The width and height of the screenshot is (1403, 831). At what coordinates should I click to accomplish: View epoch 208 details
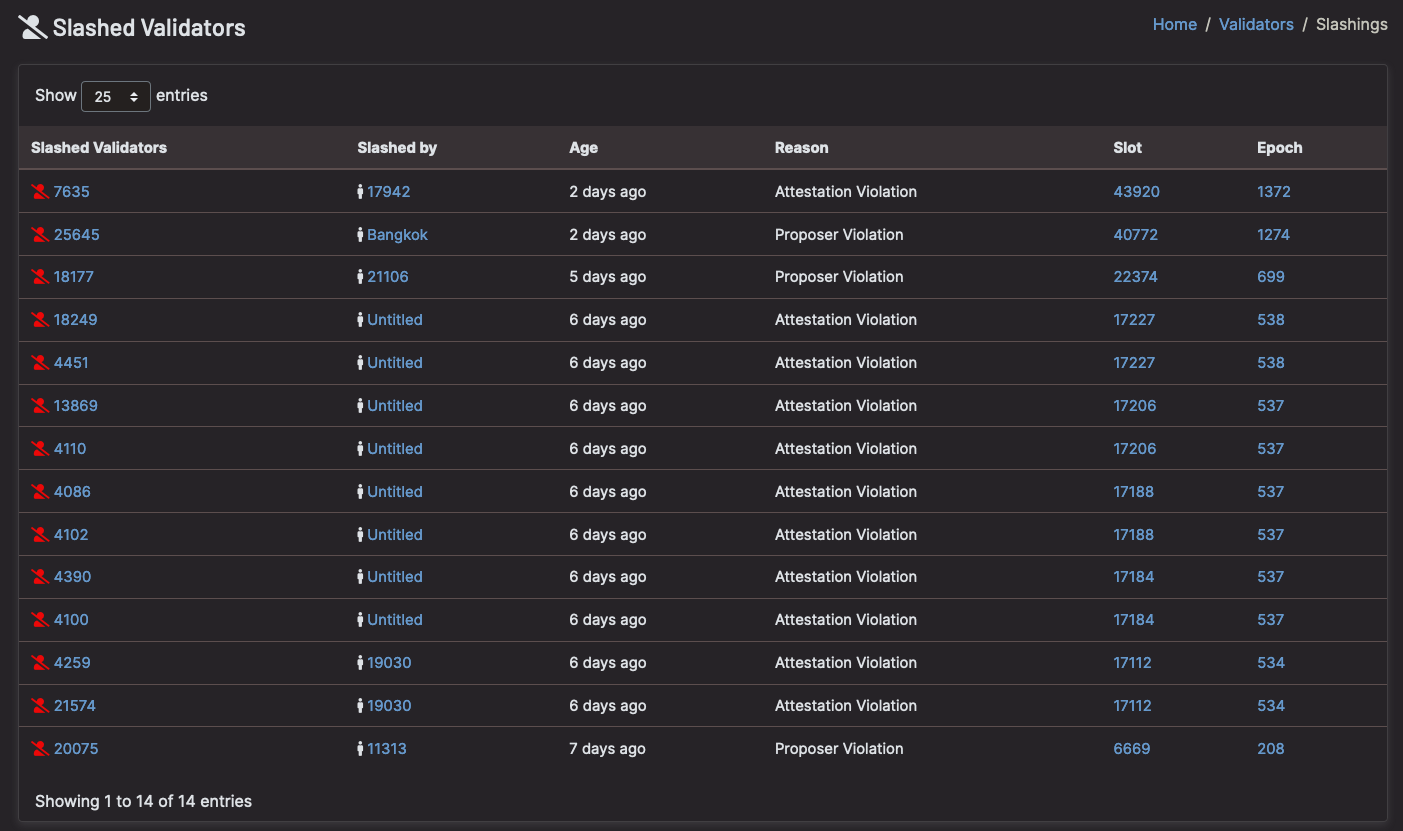pos(1270,749)
